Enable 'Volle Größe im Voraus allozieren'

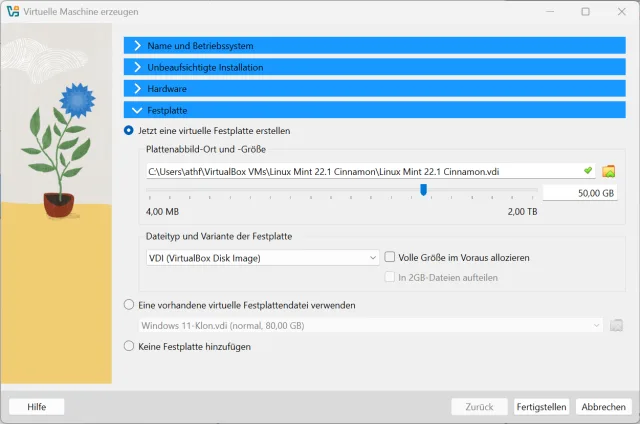[390, 257]
